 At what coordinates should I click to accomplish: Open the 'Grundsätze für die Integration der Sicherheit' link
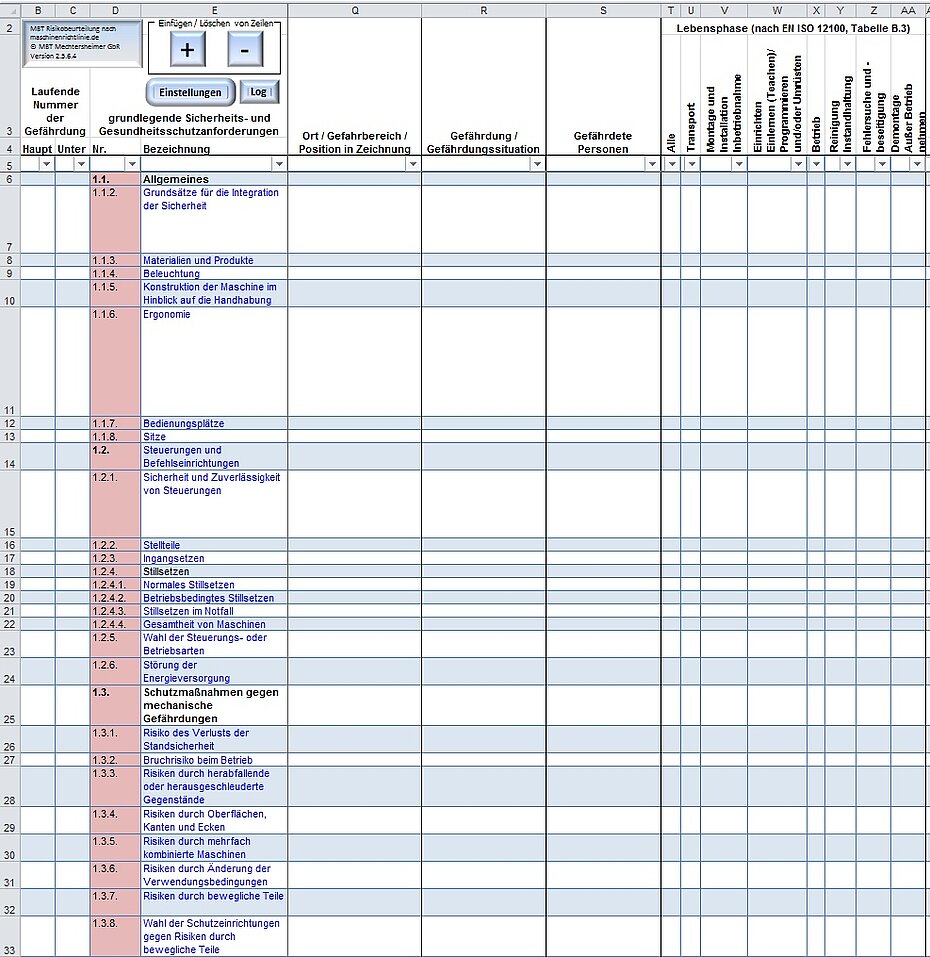[211, 199]
